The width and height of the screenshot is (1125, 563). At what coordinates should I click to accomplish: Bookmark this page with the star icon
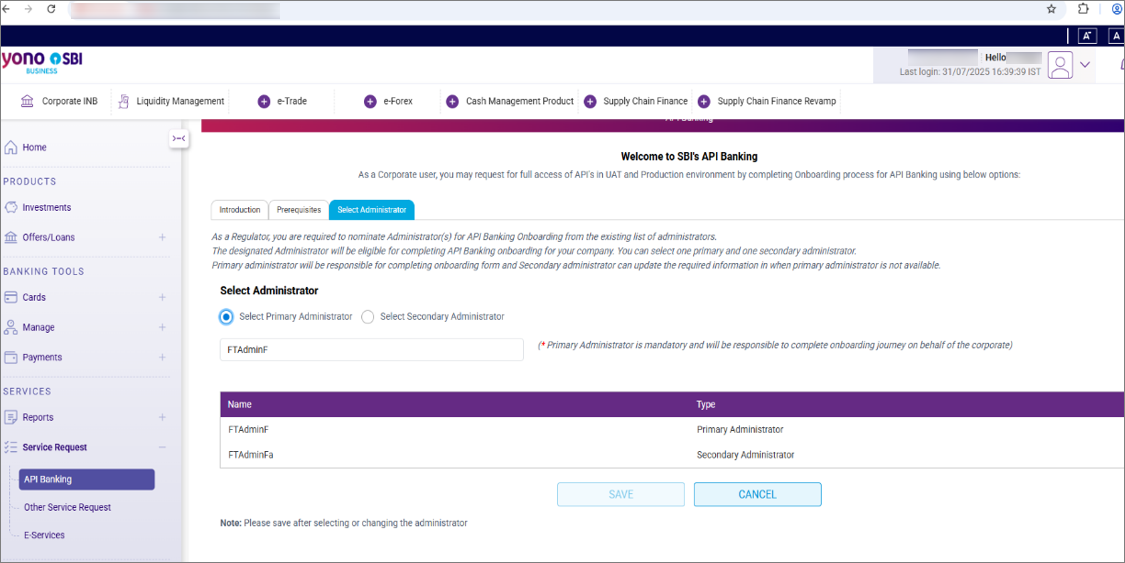(x=1051, y=9)
